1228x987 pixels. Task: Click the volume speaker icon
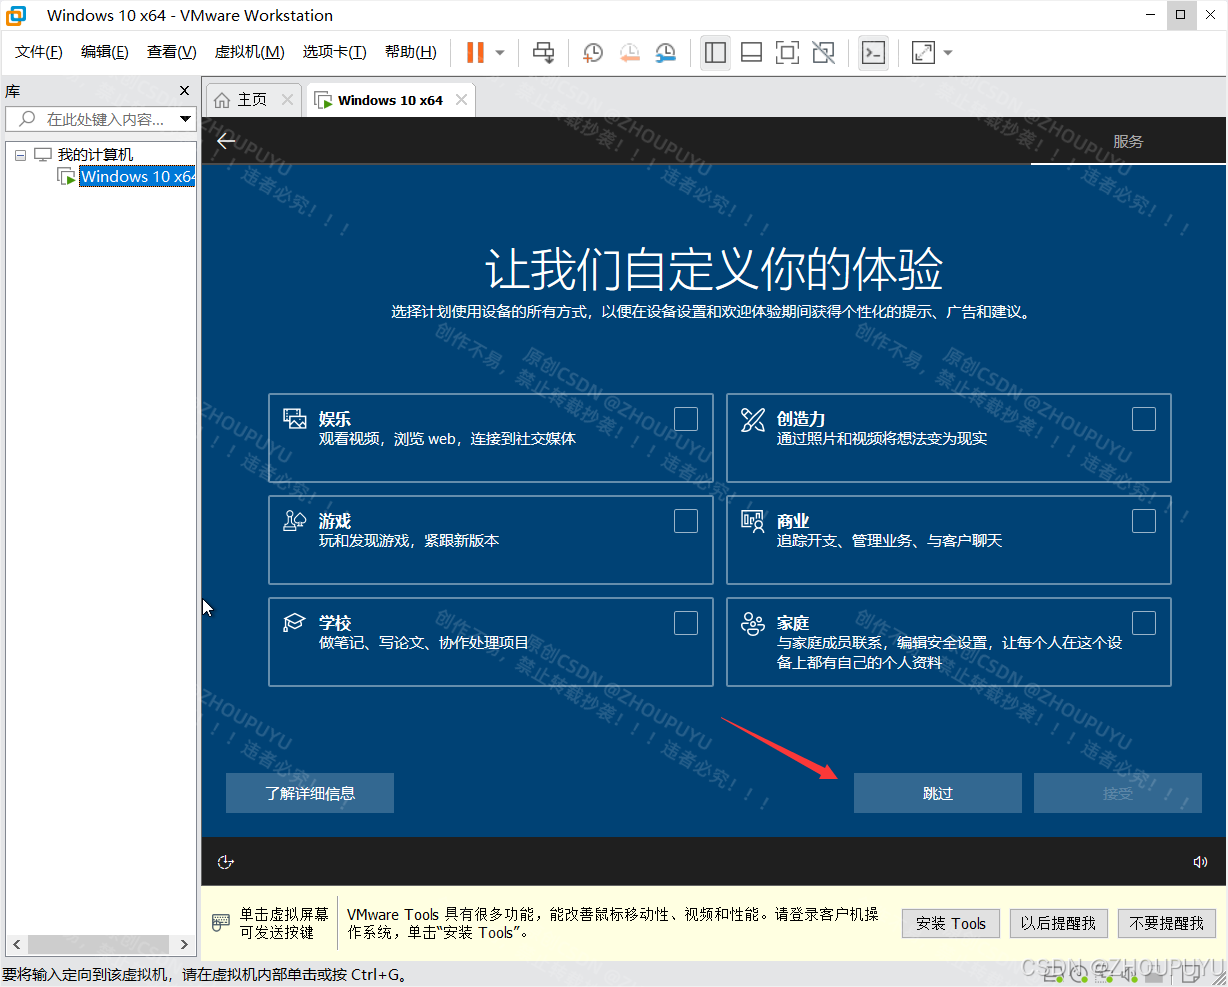[x=1200, y=862]
